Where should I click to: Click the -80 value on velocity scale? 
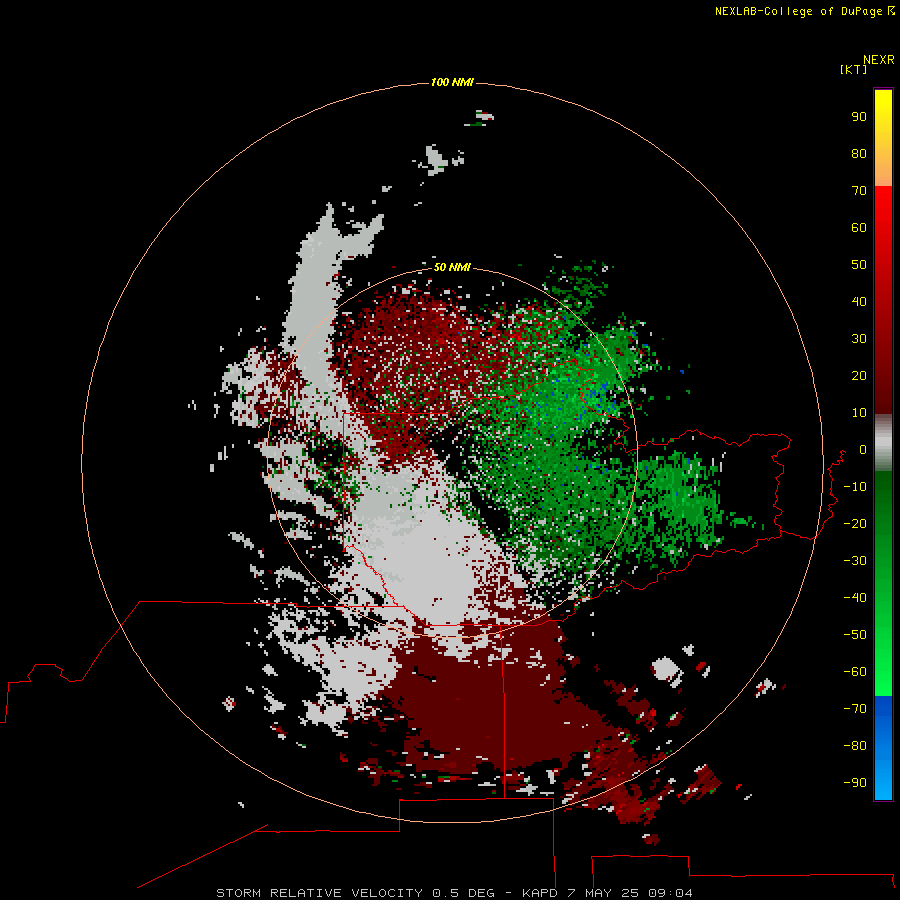coord(855,746)
